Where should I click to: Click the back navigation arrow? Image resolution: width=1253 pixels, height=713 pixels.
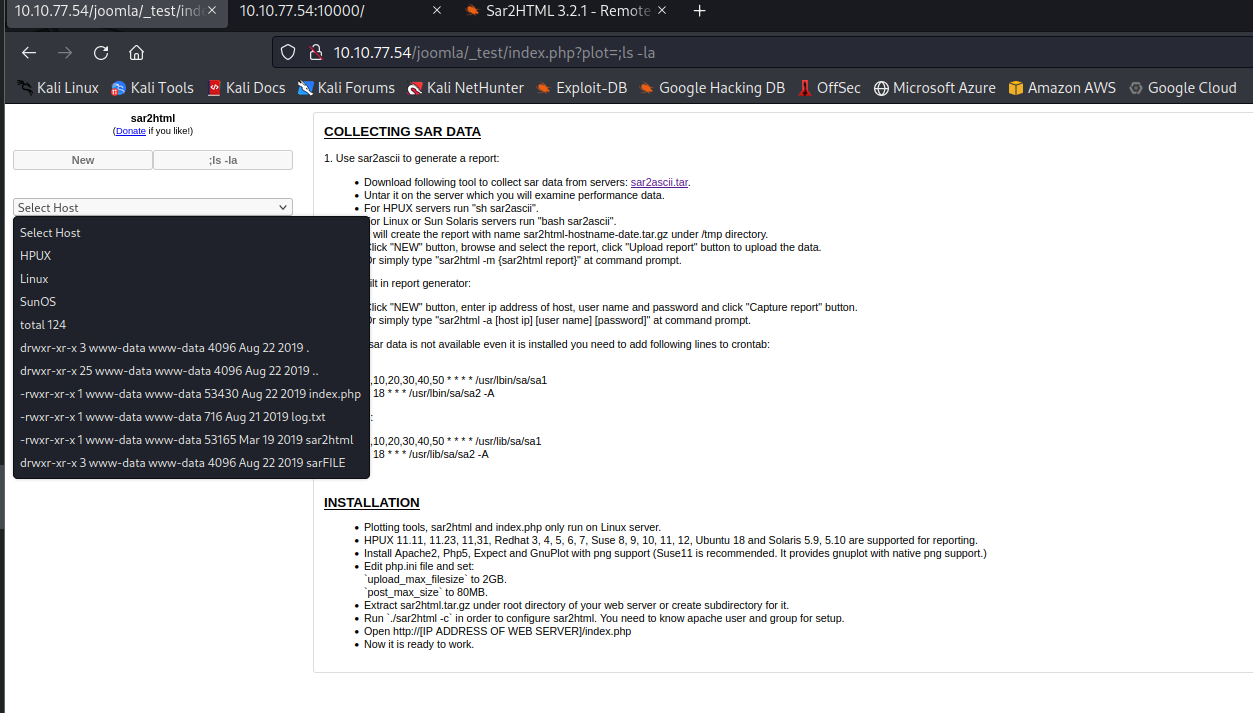[28, 52]
